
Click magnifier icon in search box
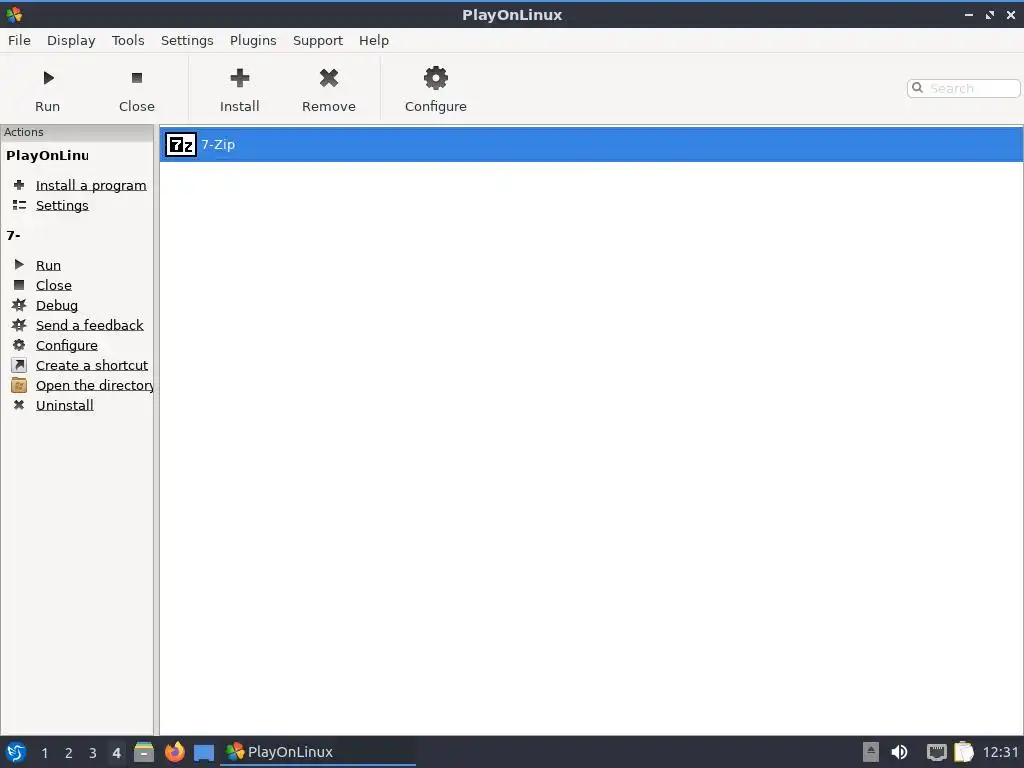918,88
